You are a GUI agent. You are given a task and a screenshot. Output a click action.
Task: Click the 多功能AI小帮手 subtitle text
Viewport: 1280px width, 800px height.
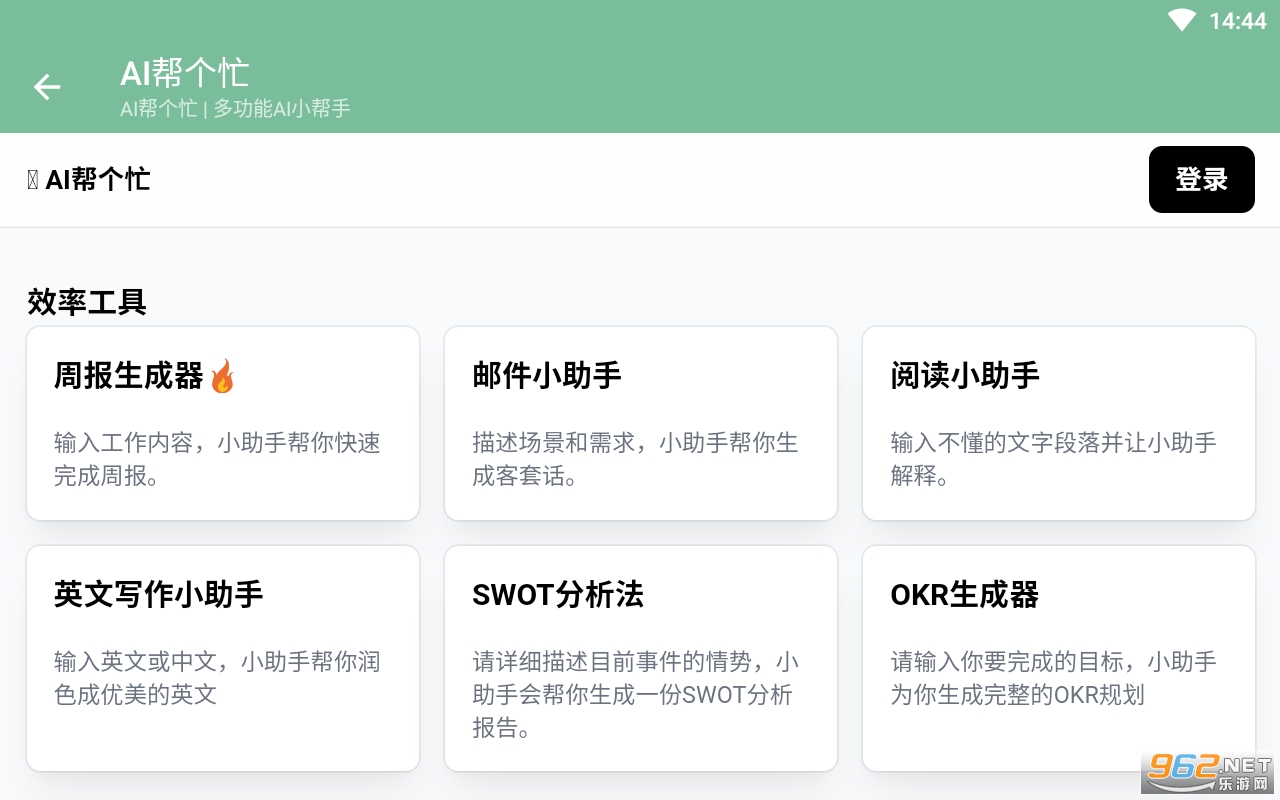pyautogui.click(x=282, y=108)
